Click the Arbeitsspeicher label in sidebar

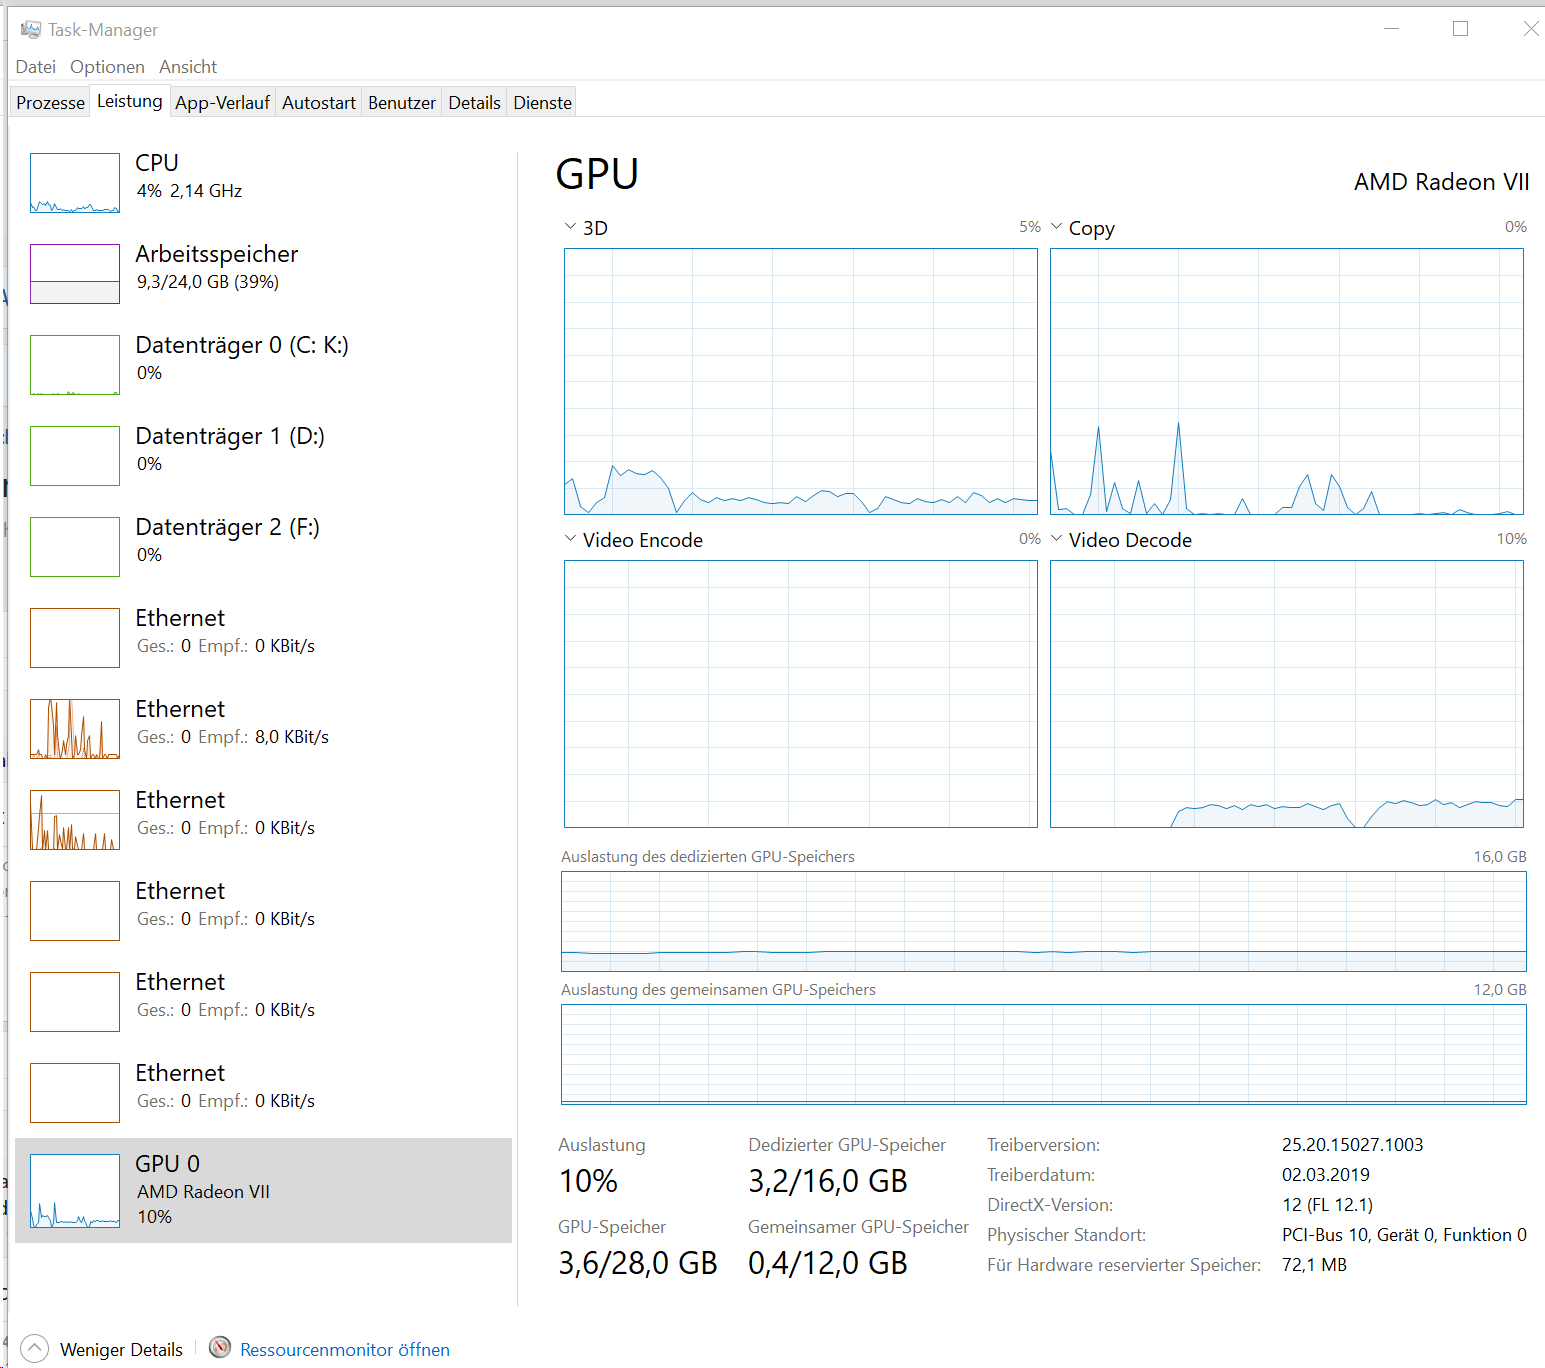click(x=217, y=254)
